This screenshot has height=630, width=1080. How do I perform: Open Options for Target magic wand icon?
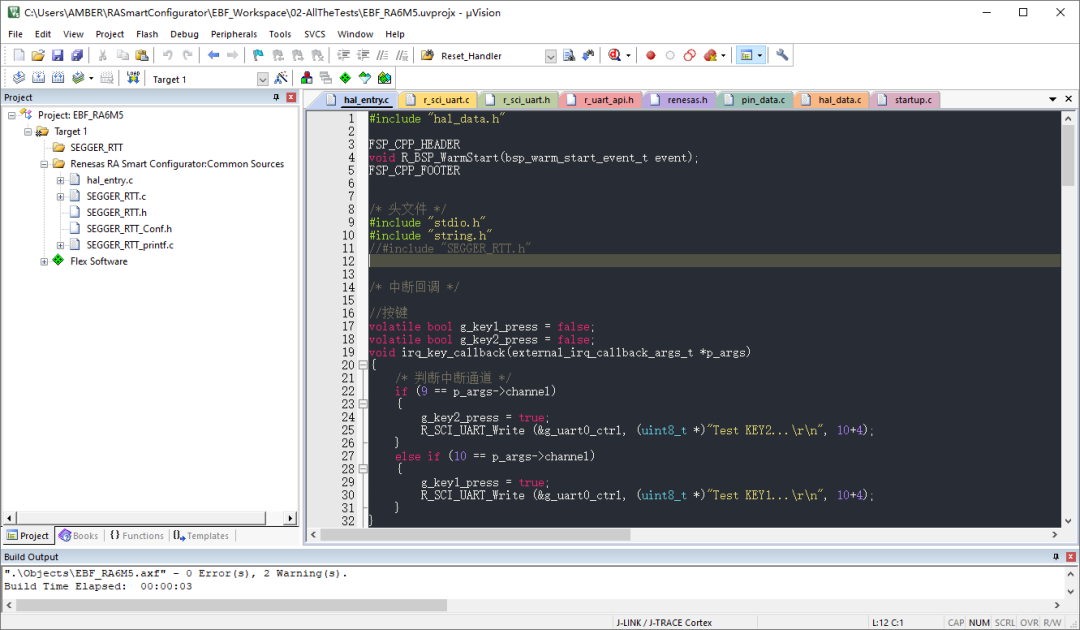(x=281, y=78)
